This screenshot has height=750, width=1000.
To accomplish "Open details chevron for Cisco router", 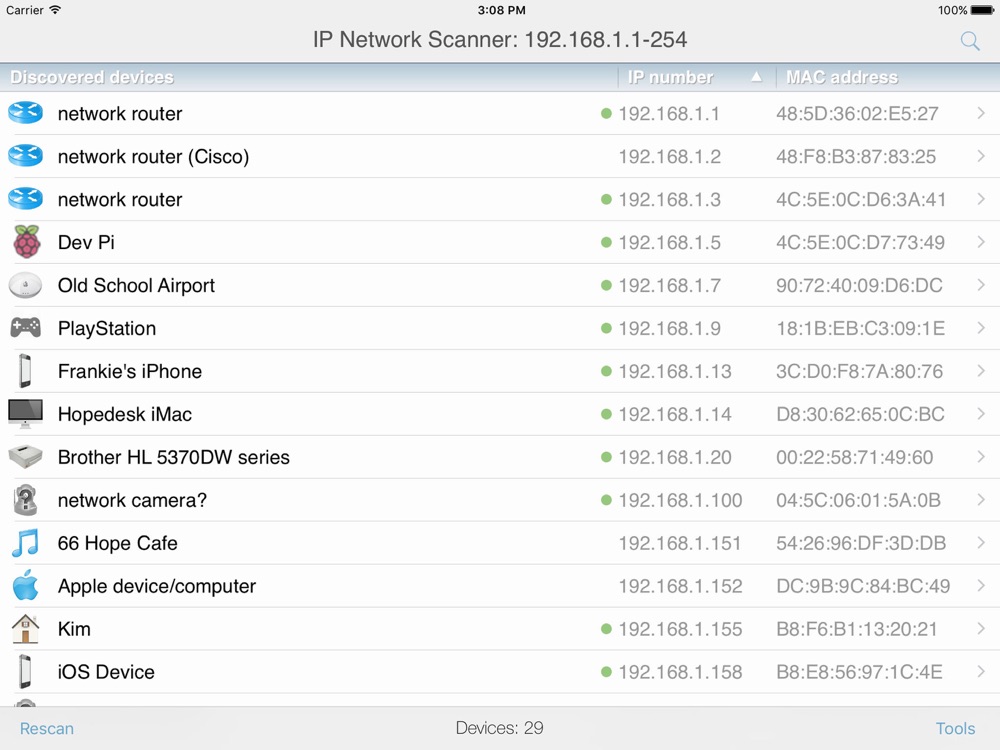I will point(981,156).
